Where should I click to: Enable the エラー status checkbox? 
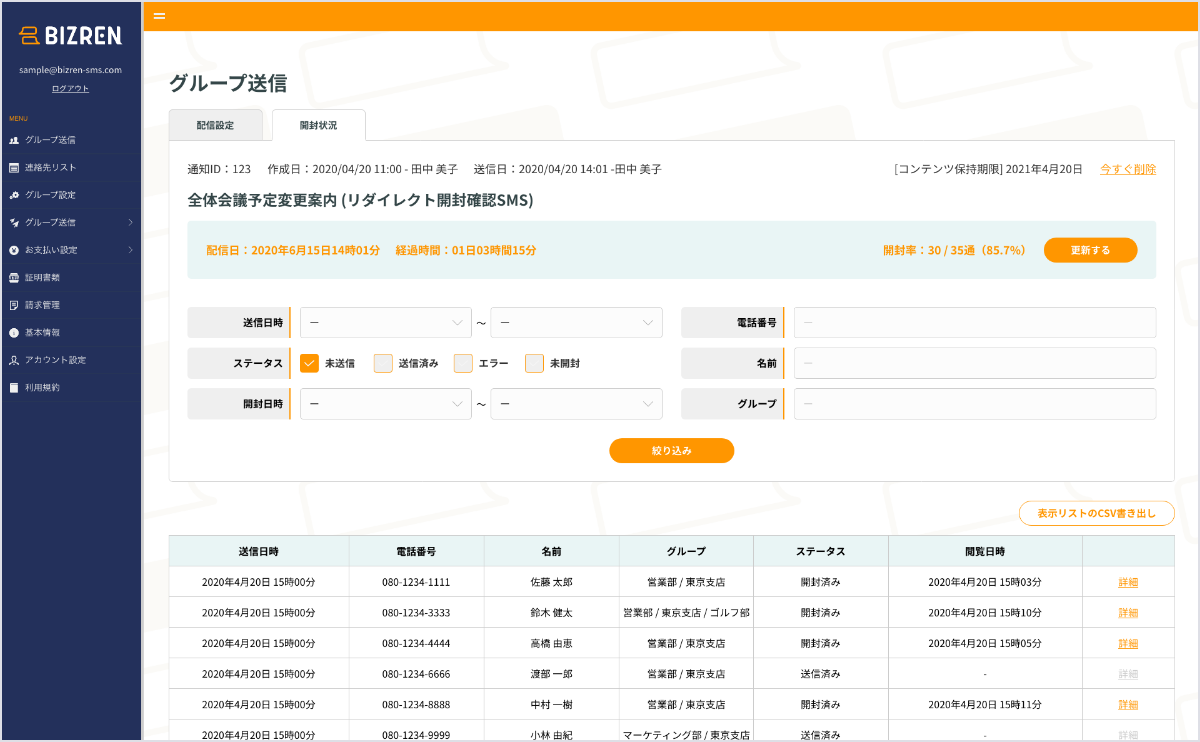[463, 363]
